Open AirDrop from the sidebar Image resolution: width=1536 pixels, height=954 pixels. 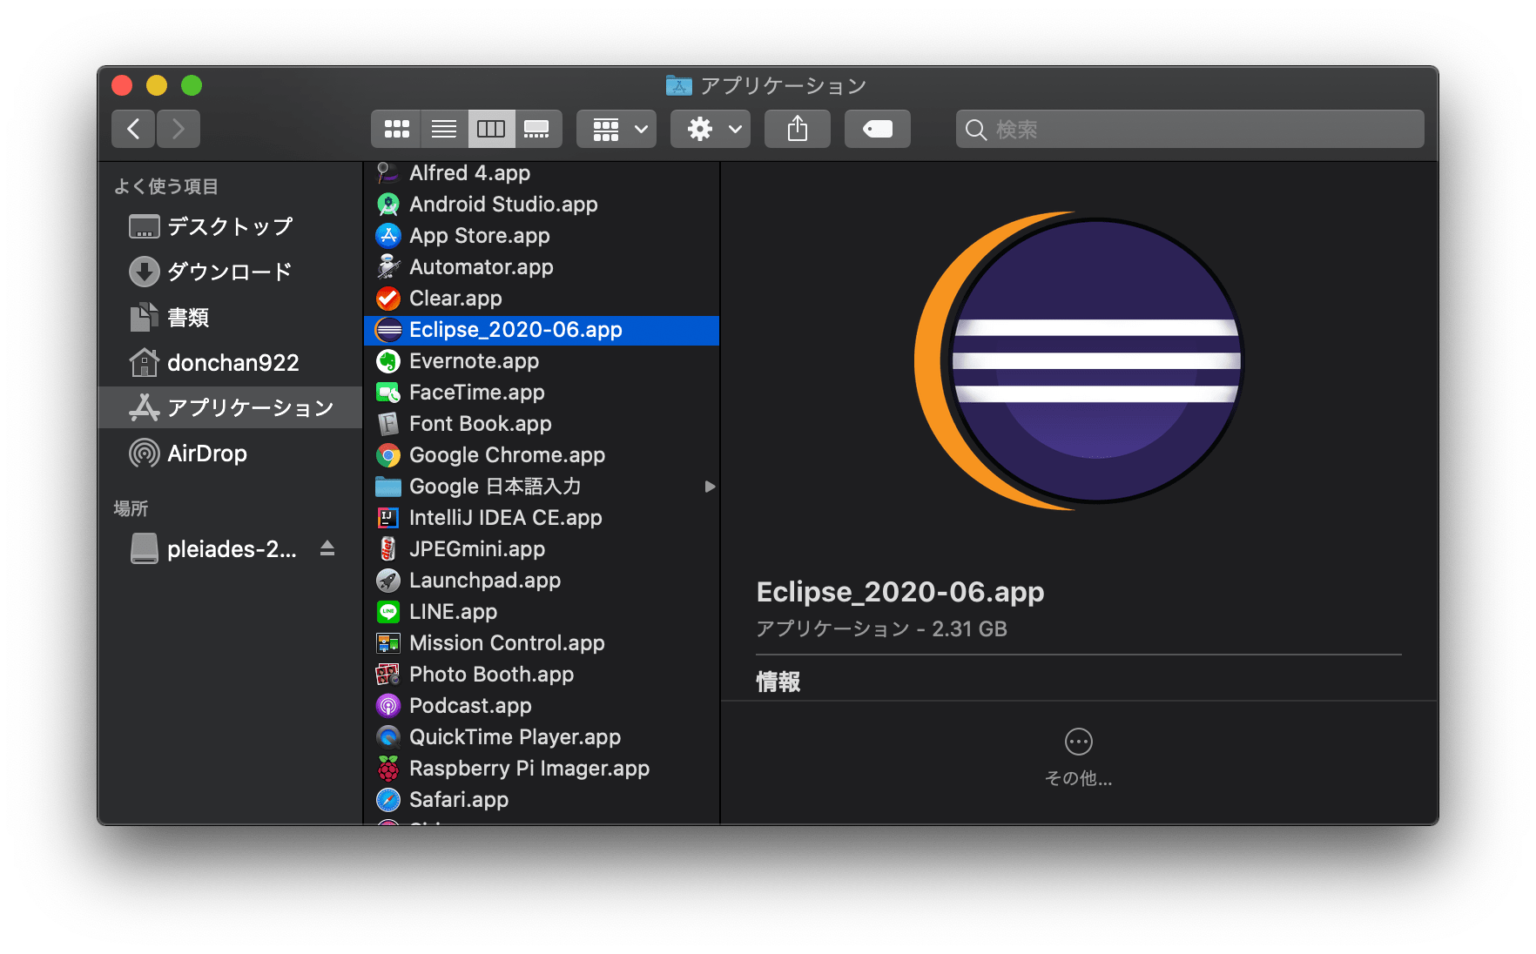pos(204,453)
